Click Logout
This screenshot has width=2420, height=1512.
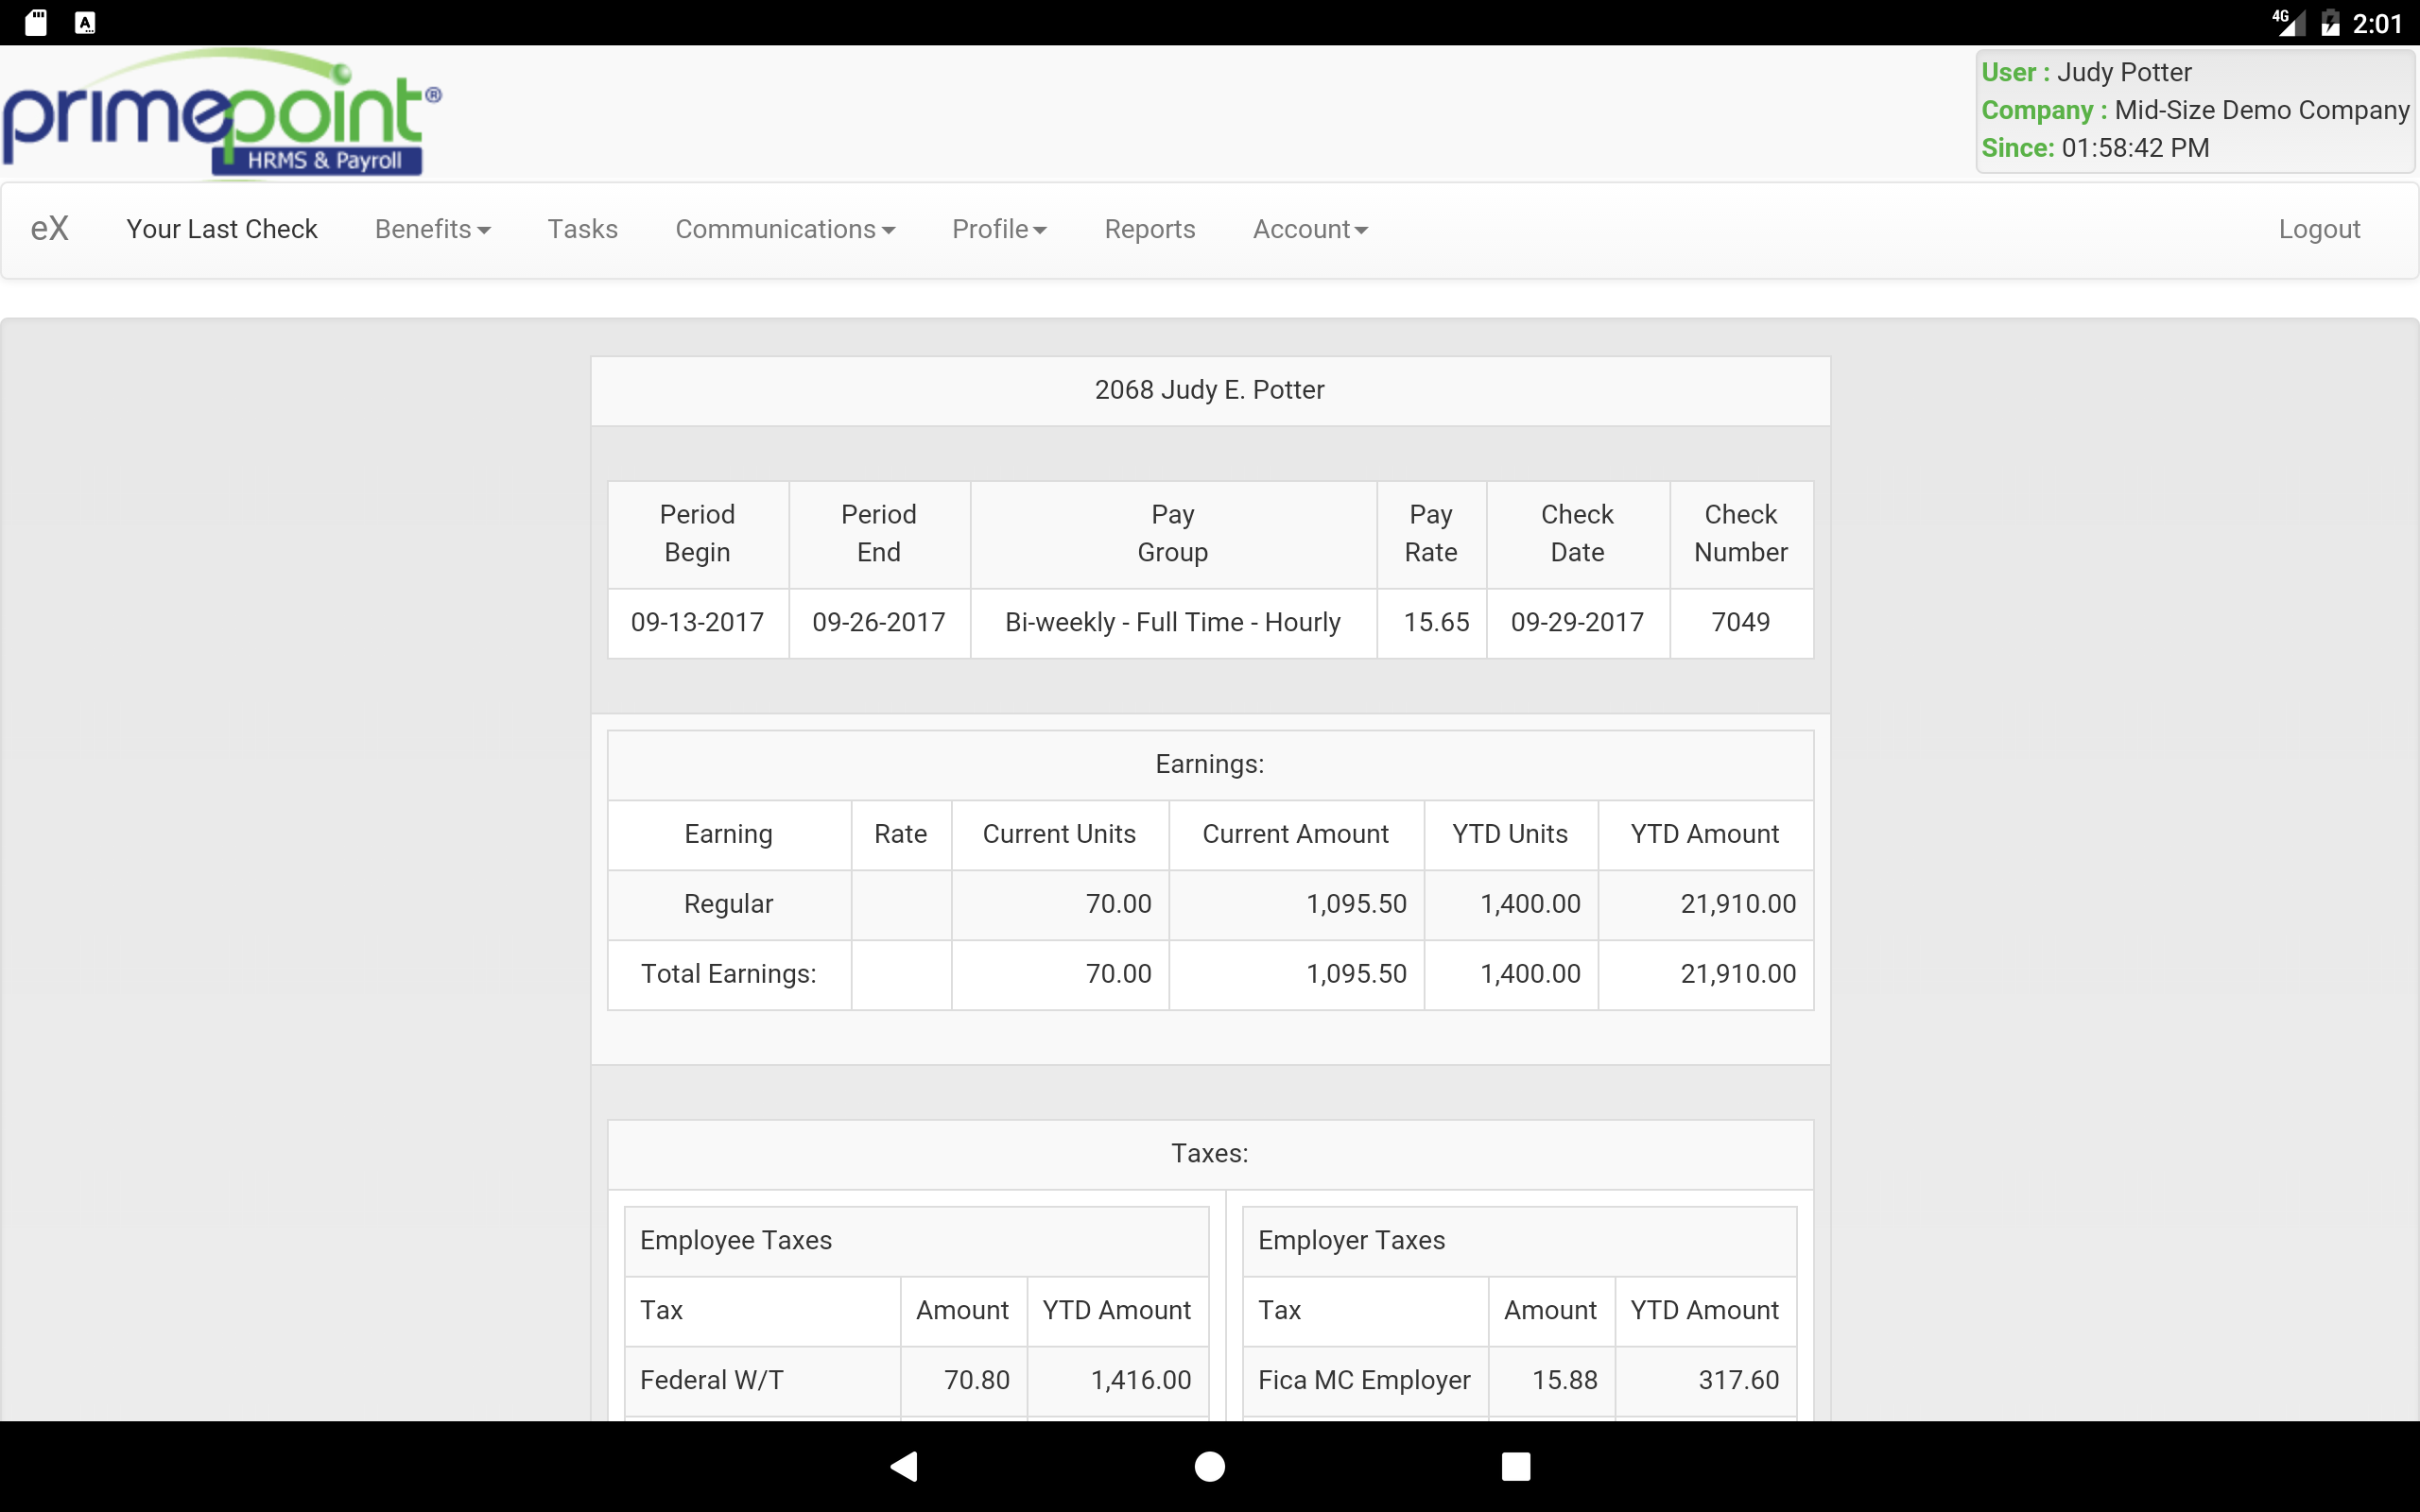(x=2319, y=229)
